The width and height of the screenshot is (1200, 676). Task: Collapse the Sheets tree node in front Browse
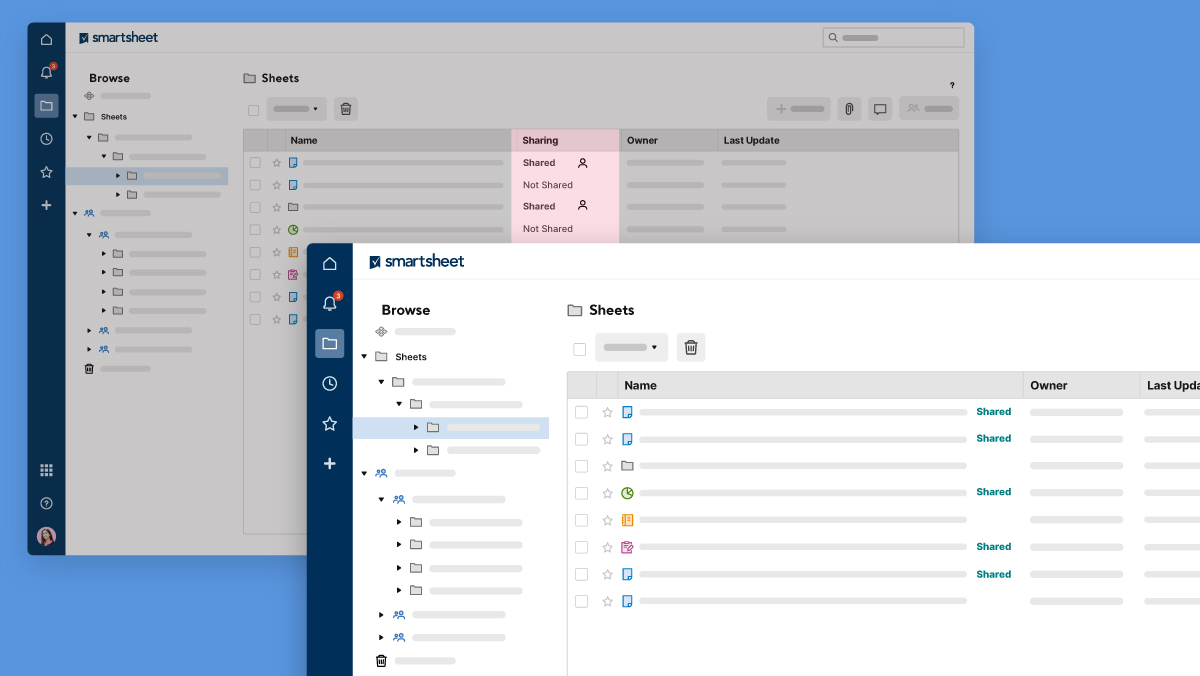(365, 357)
